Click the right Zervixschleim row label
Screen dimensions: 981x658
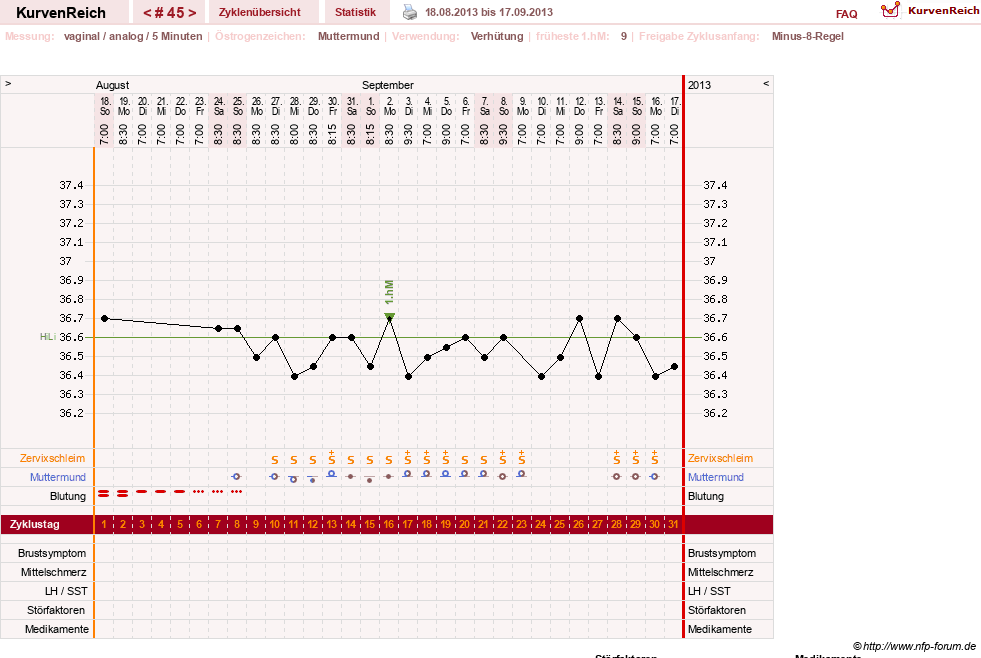720,458
